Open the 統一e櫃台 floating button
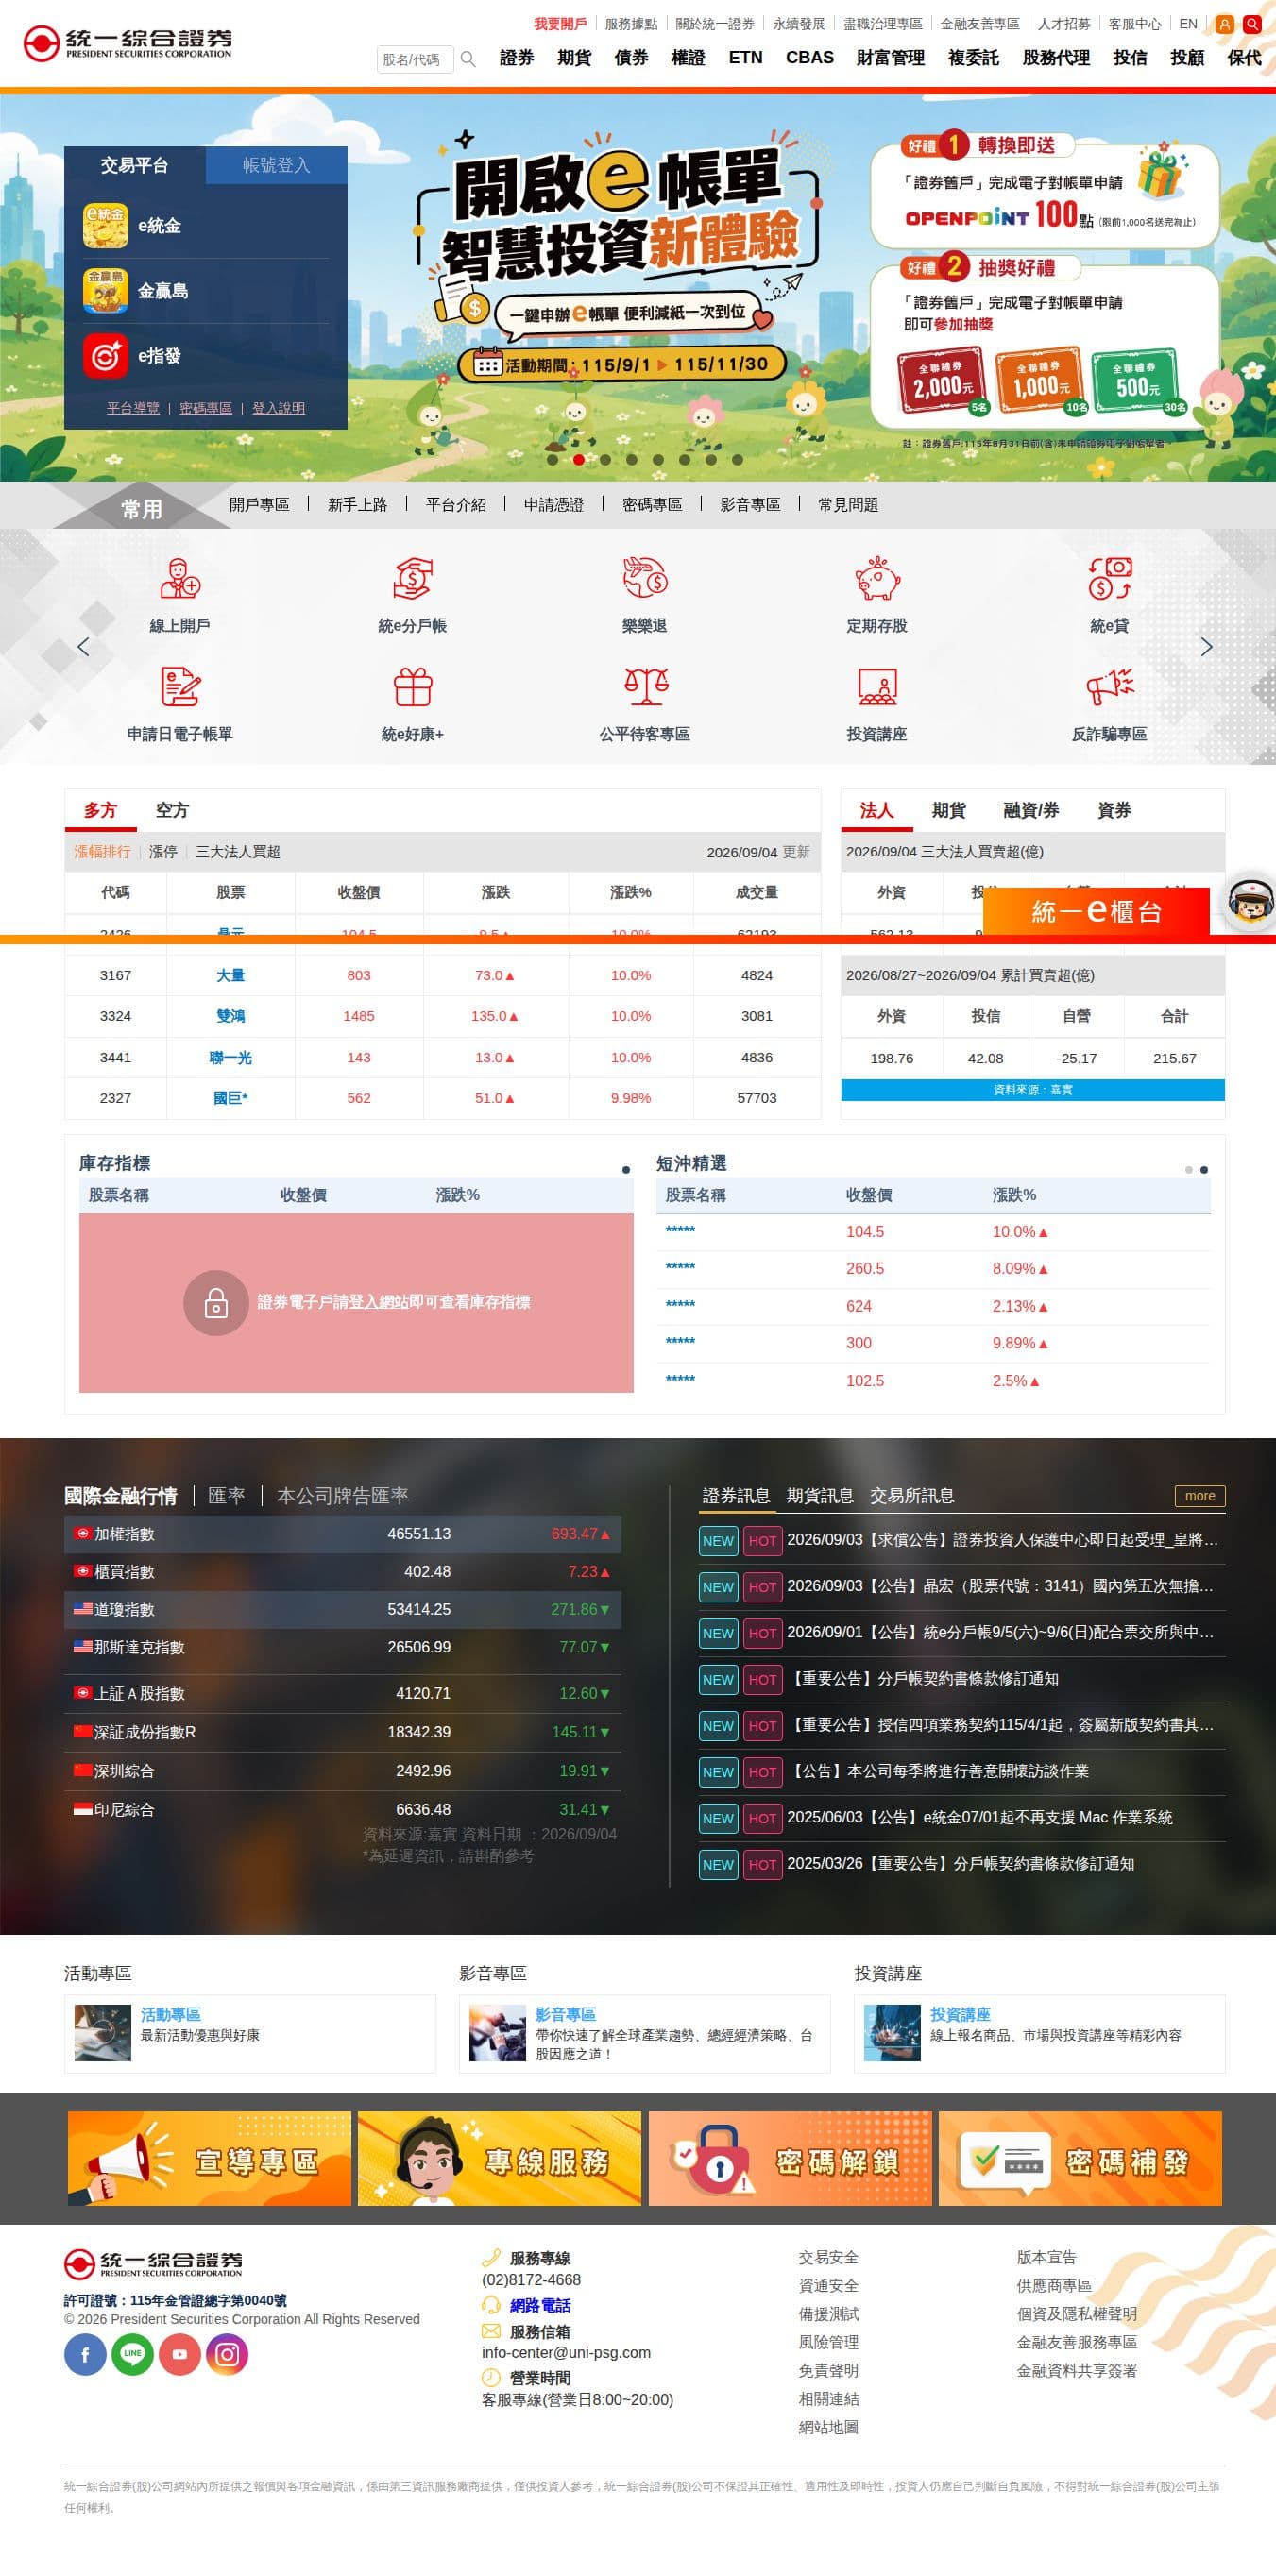1276x2576 pixels. coord(1096,911)
